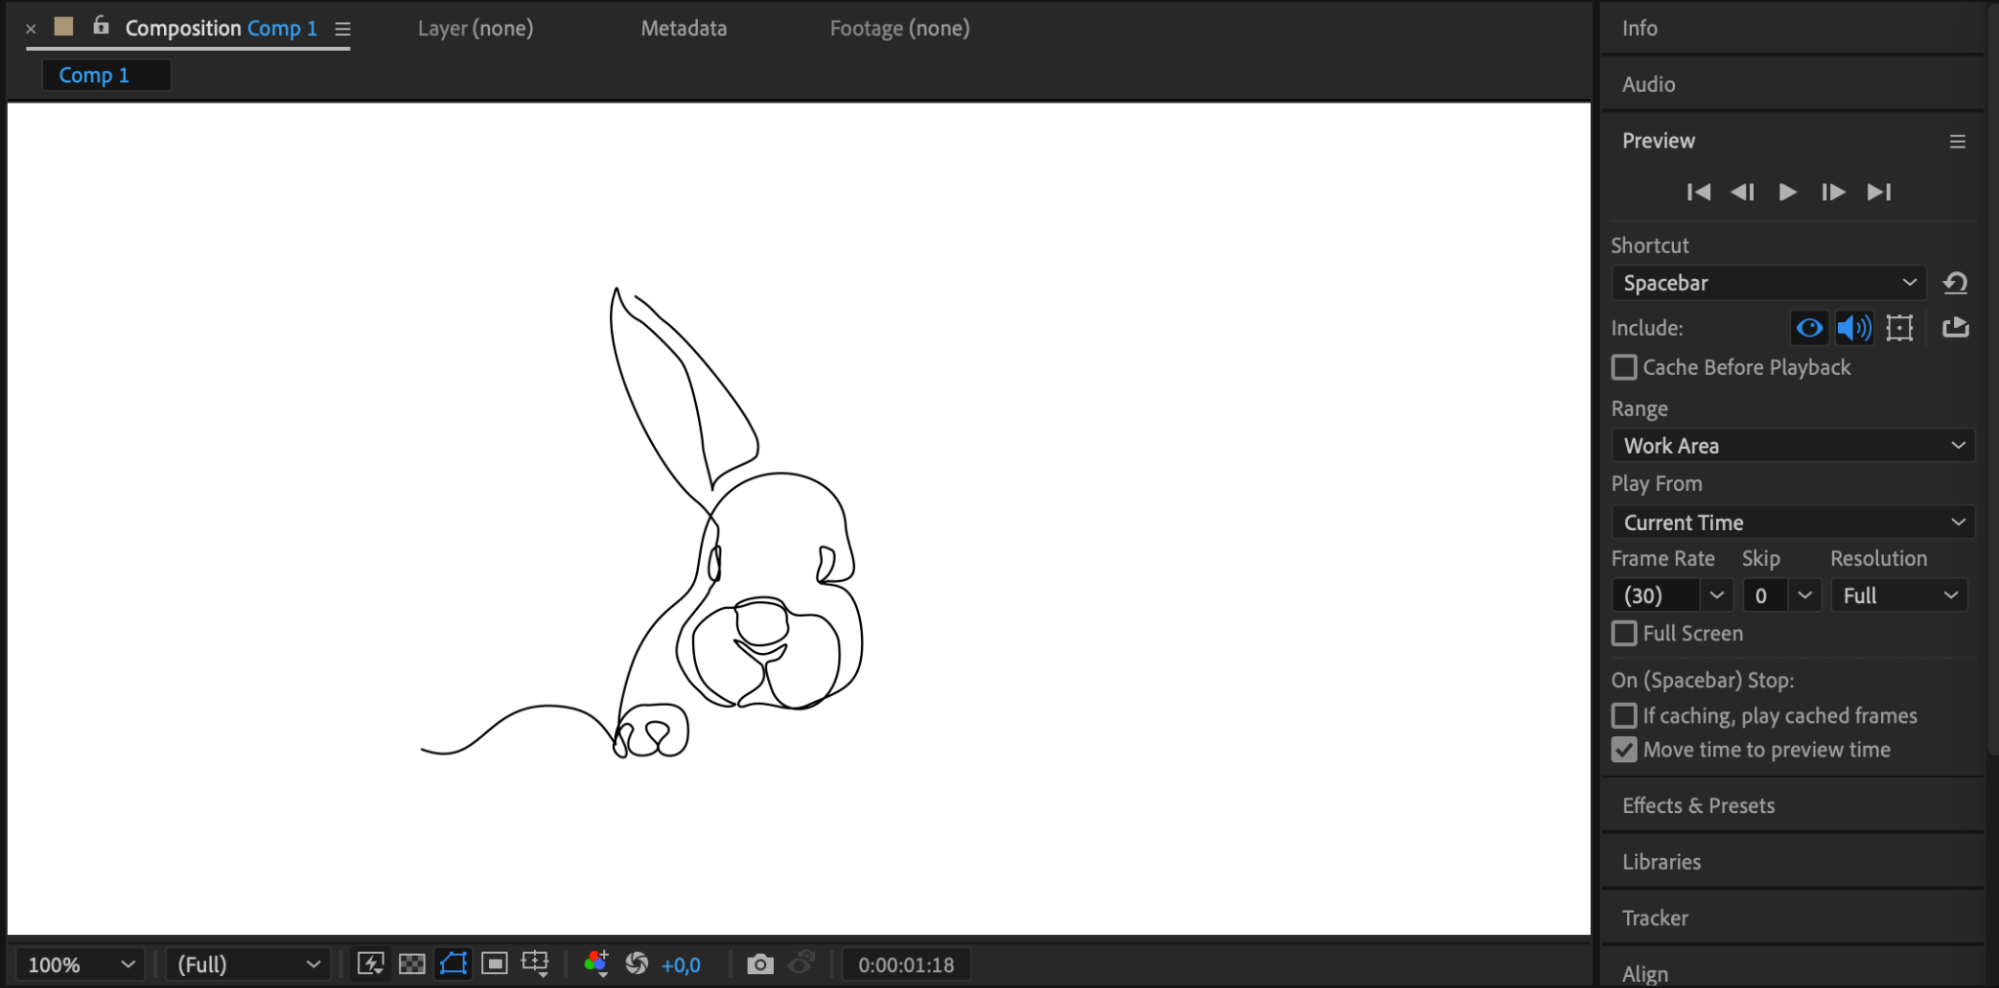This screenshot has width=1999, height=988.
Task: Toggle Fast Previews icon
Action: pyautogui.click(x=371, y=963)
